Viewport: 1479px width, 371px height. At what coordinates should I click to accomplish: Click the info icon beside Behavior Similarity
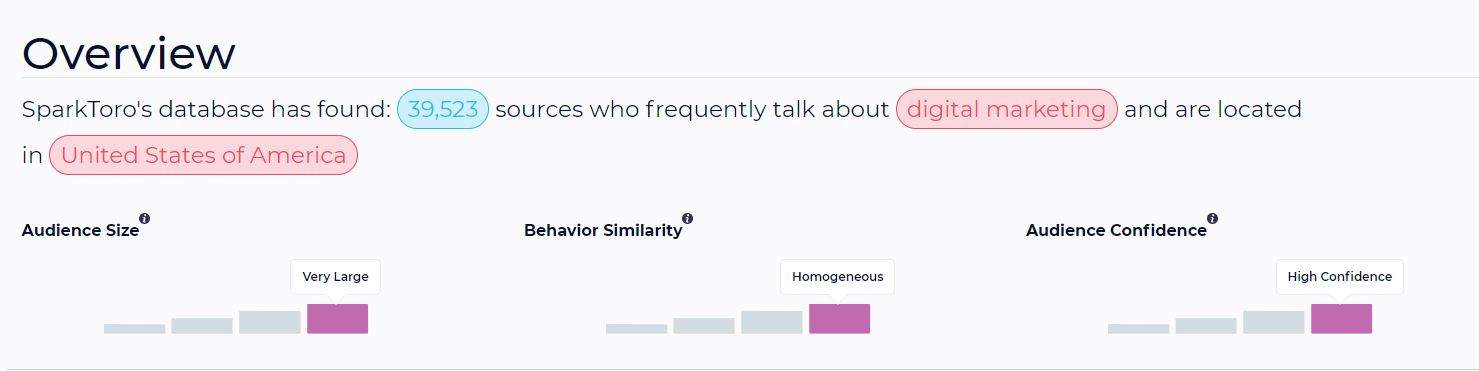point(688,218)
